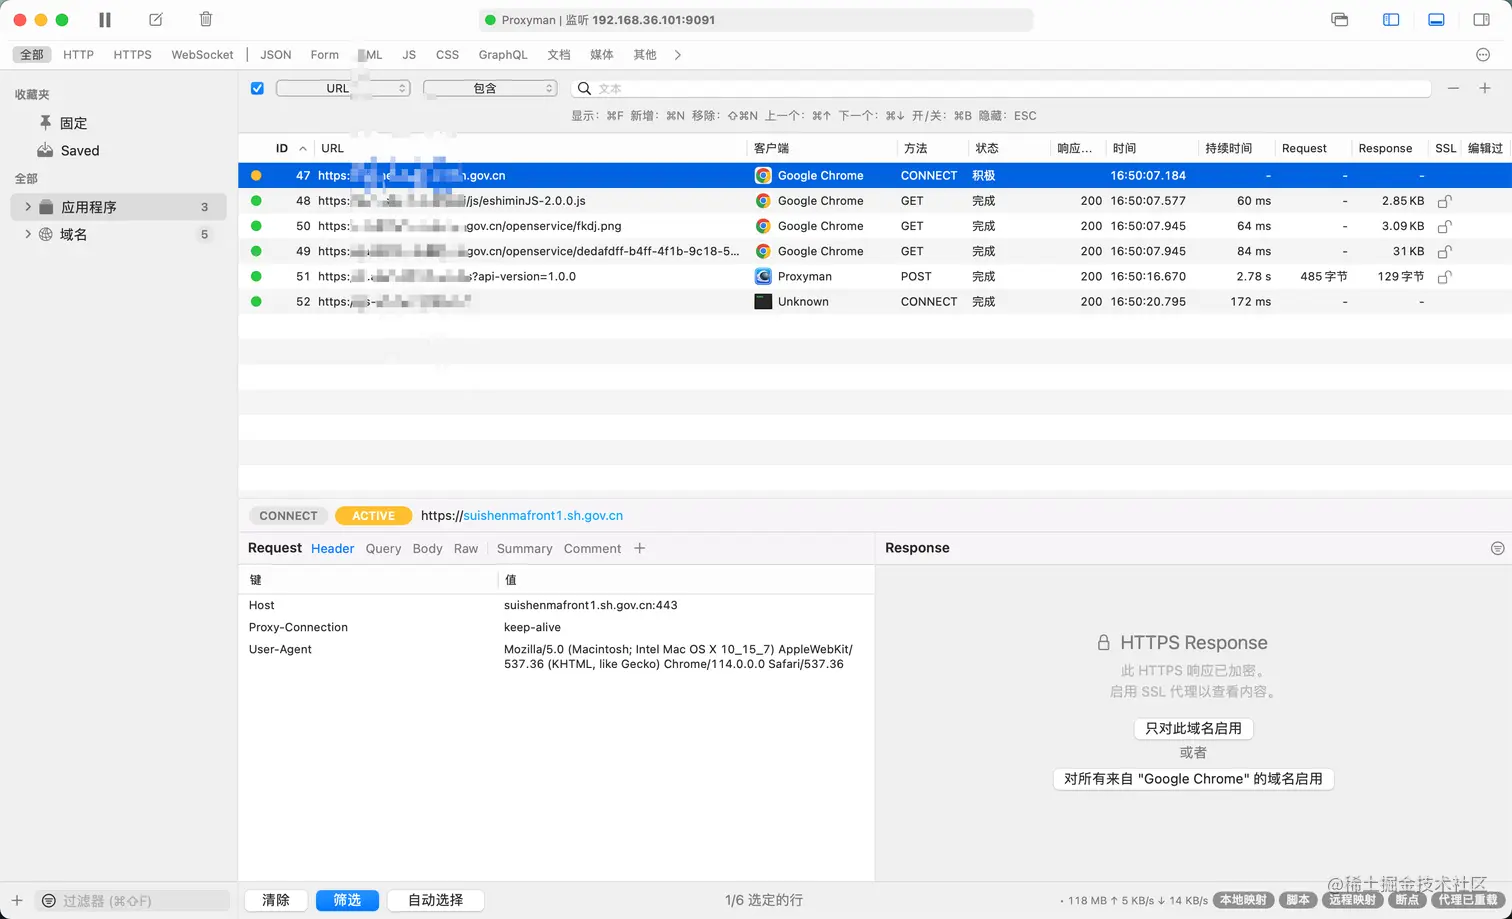
Task: Toggle the 本地映射 status badge
Action: coord(1244,900)
